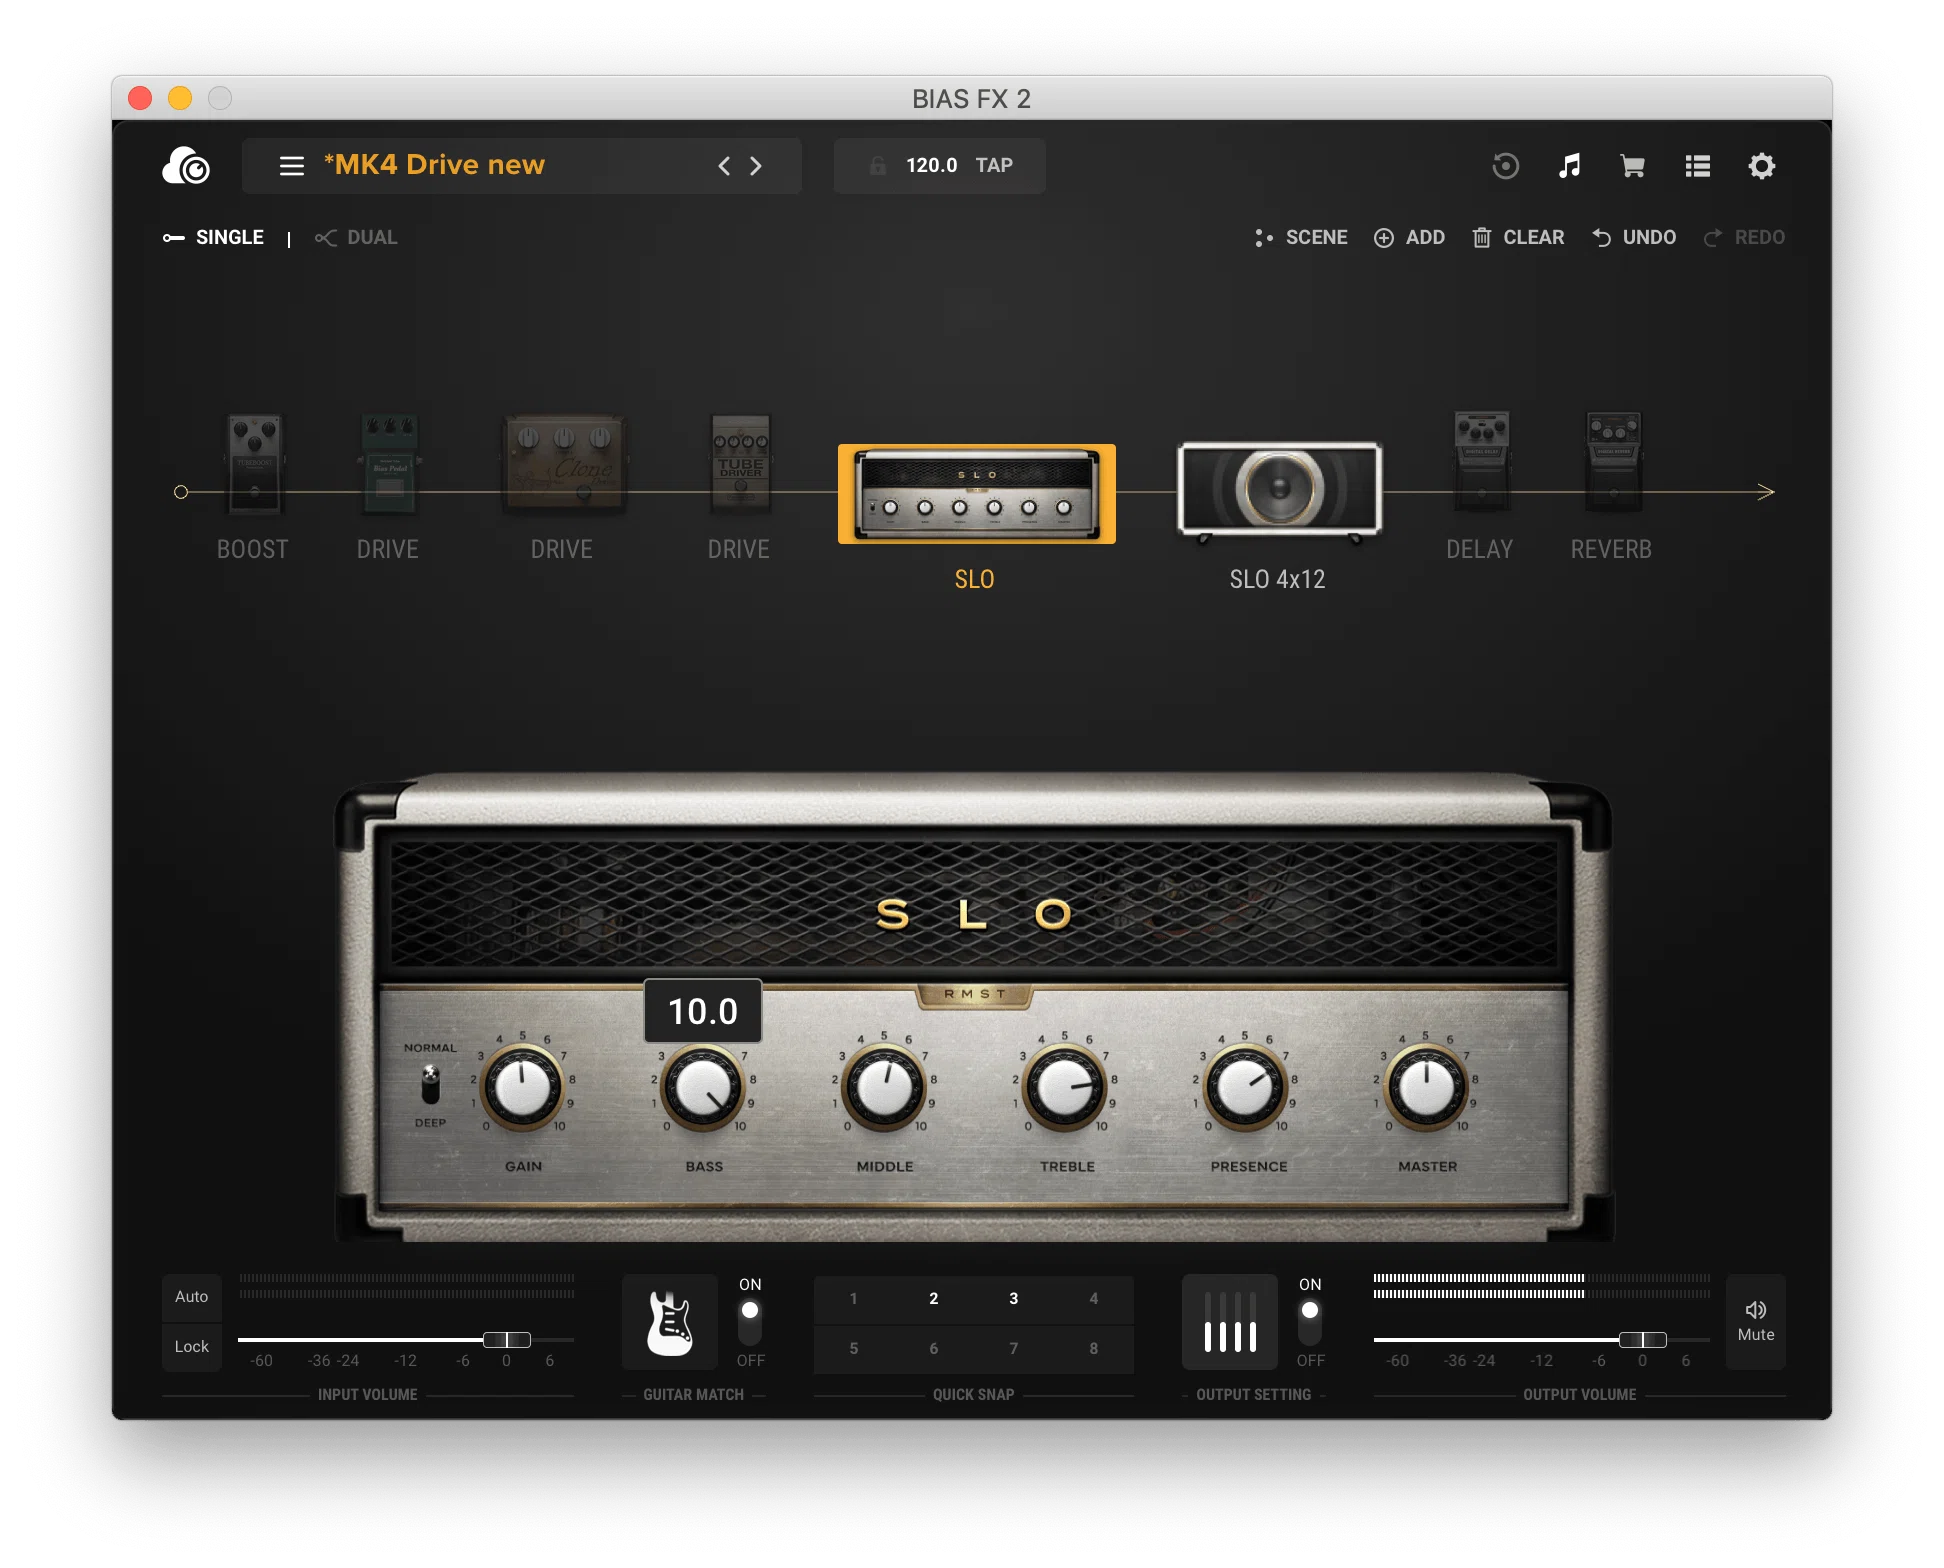The image size is (1944, 1568).
Task: Click the Input Volume slider handle
Action: point(507,1340)
